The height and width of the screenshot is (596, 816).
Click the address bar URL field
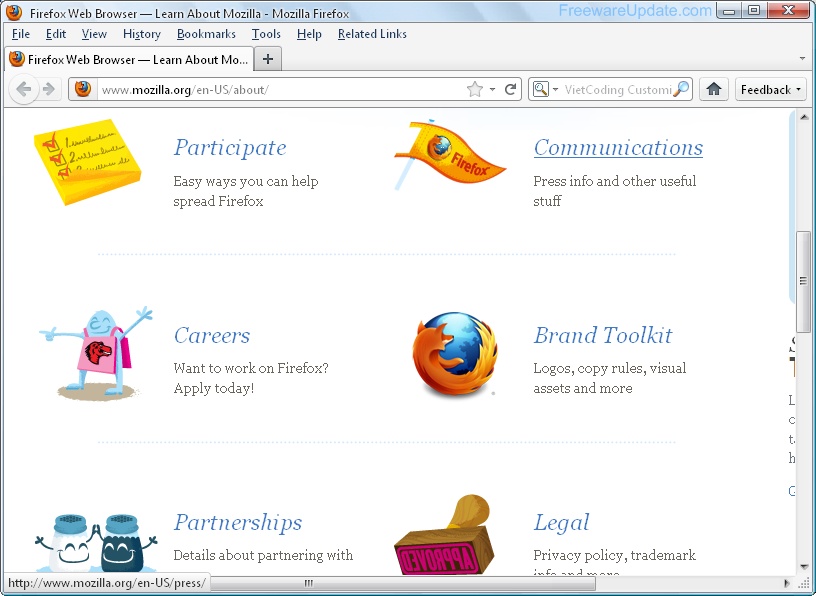tap(281, 90)
